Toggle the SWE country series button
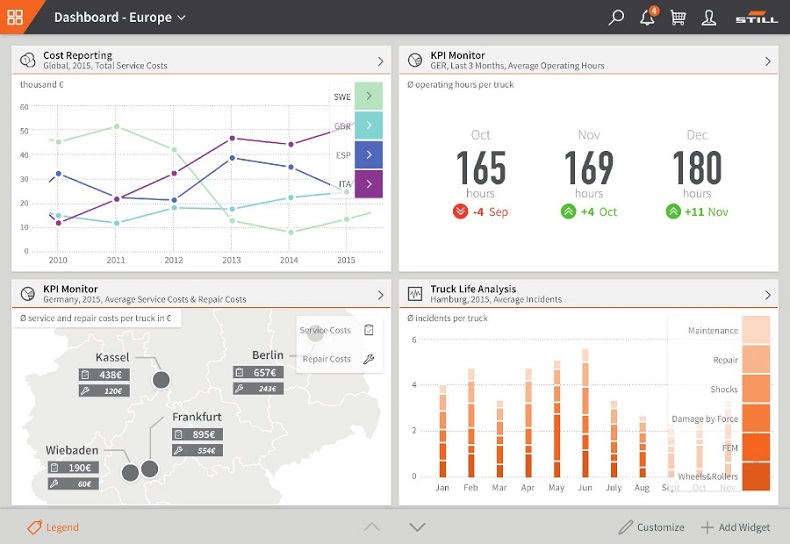 tap(369, 96)
